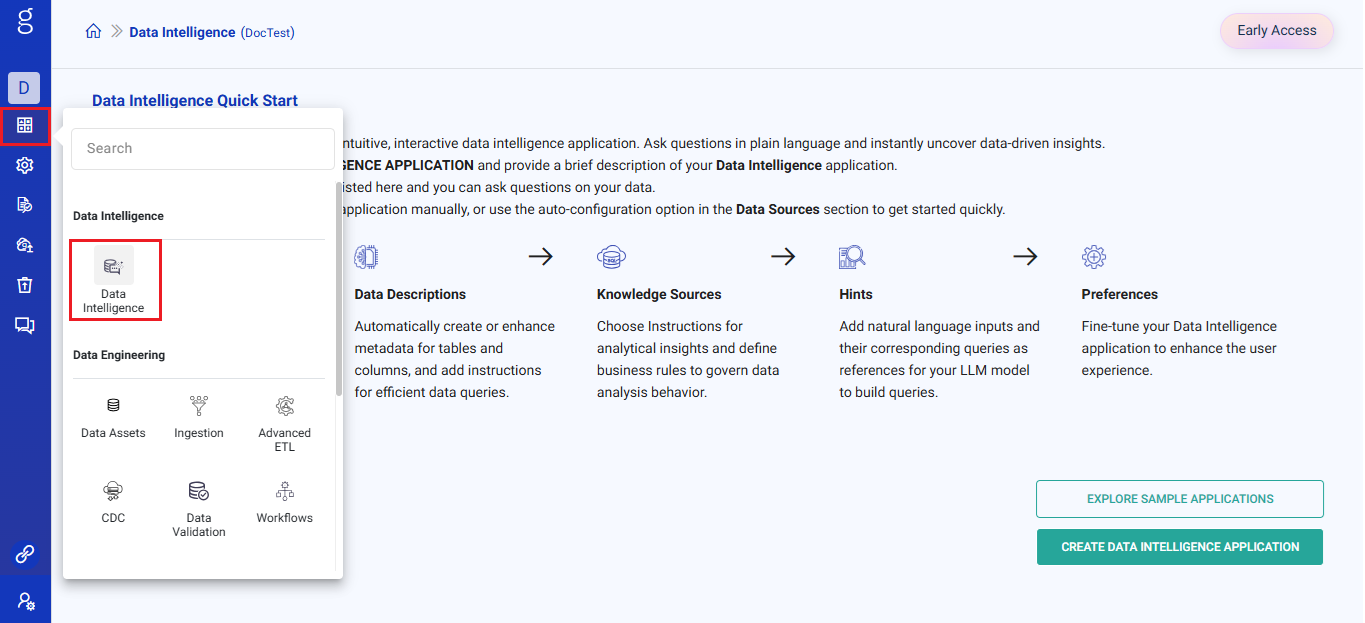
Task: Open the Data Intelligence app tile
Action: 114,280
